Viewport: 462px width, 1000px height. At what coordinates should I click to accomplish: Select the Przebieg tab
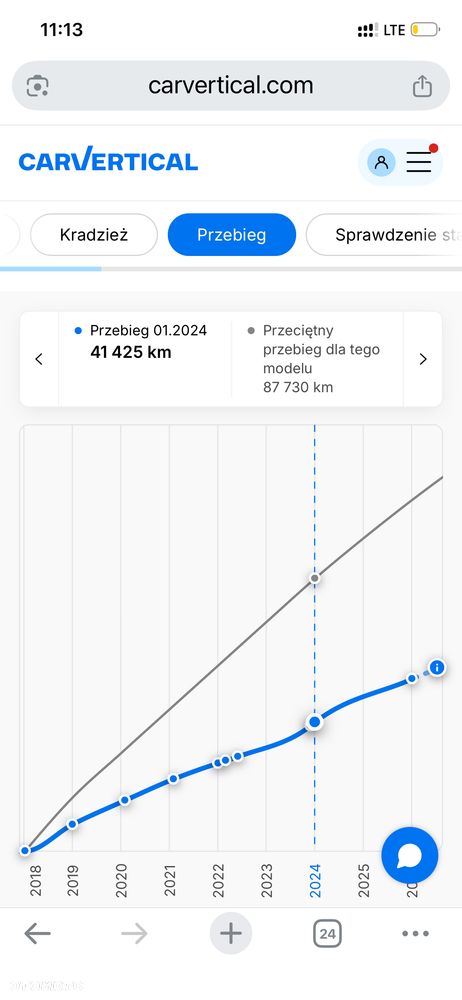click(x=232, y=235)
